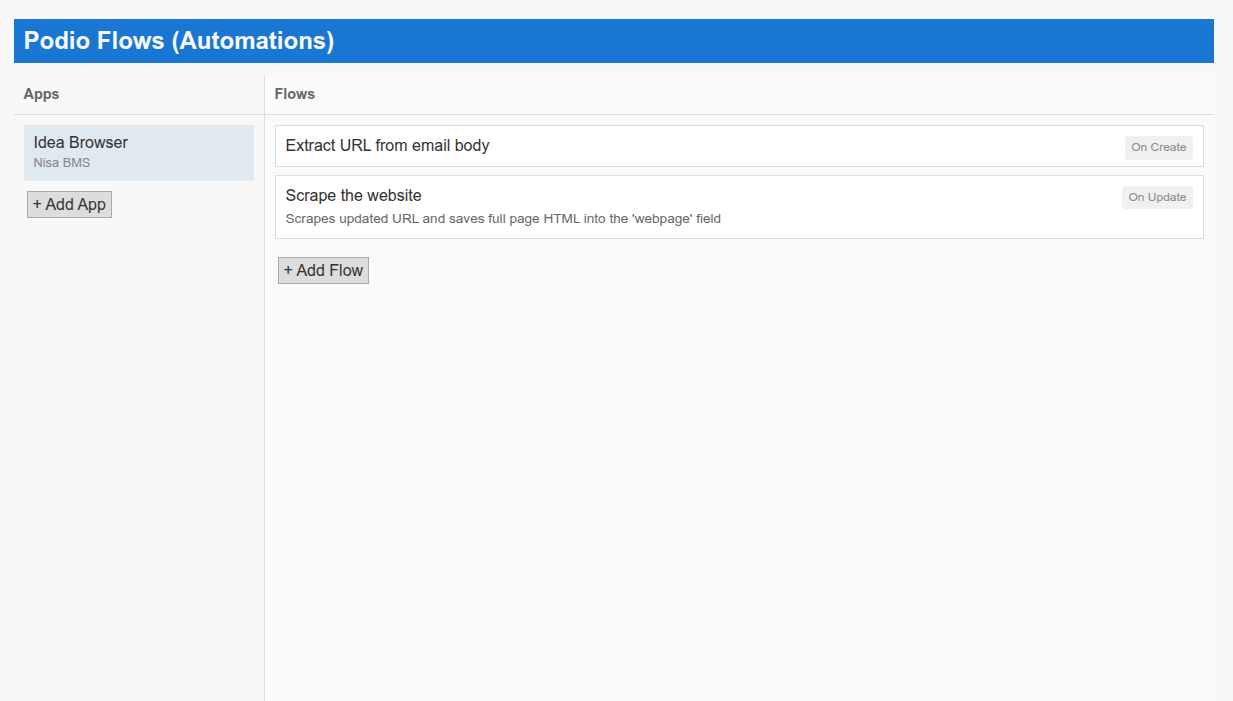Viewport: 1233px width, 701px height.
Task: Click the divider between Apps and Flows panels
Action: (x=264, y=400)
